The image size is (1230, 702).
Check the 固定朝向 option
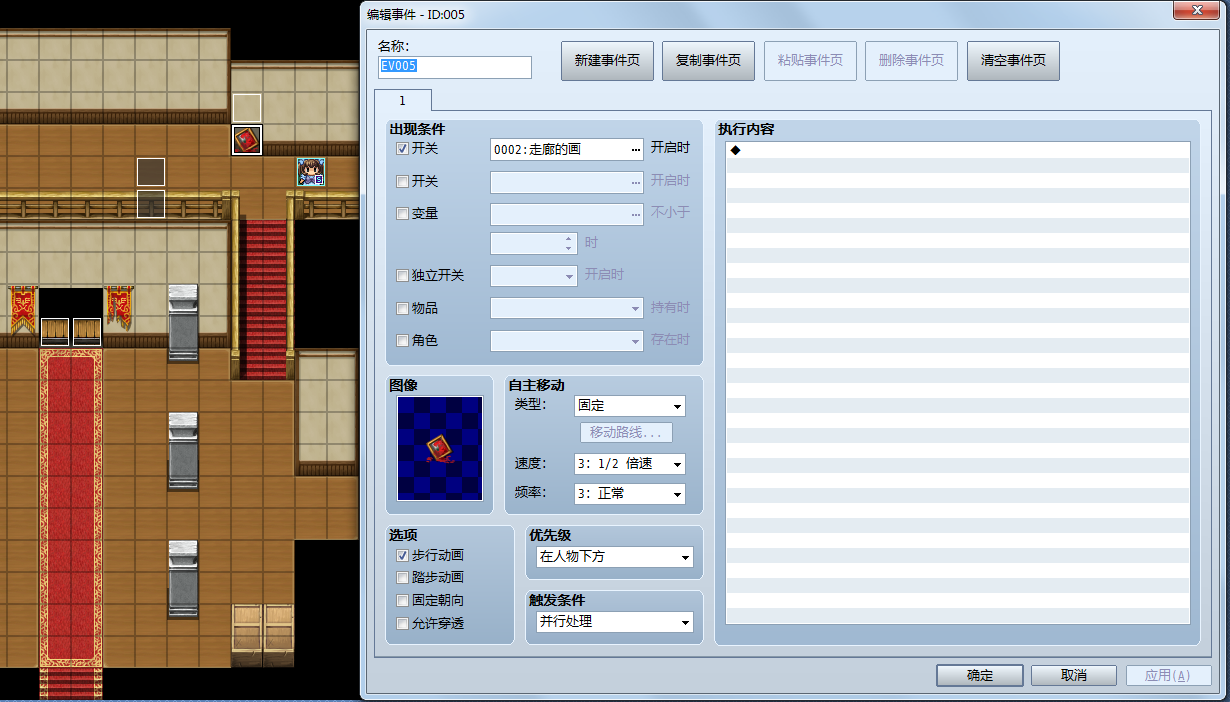tap(402, 601)
